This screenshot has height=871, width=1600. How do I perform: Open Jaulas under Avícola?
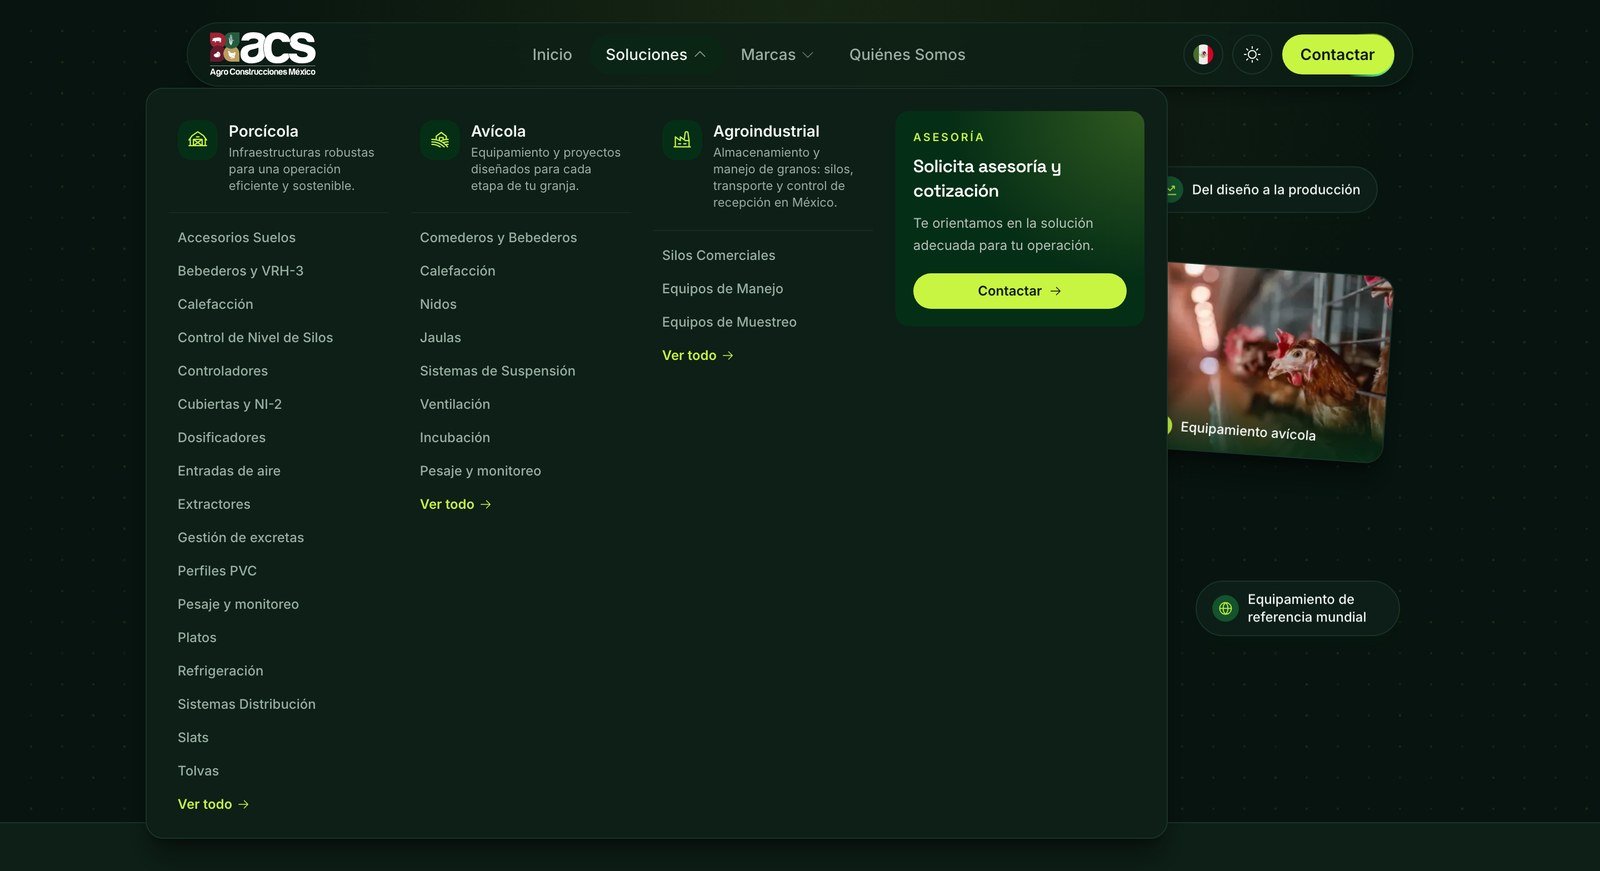click(x=440, y=338)
